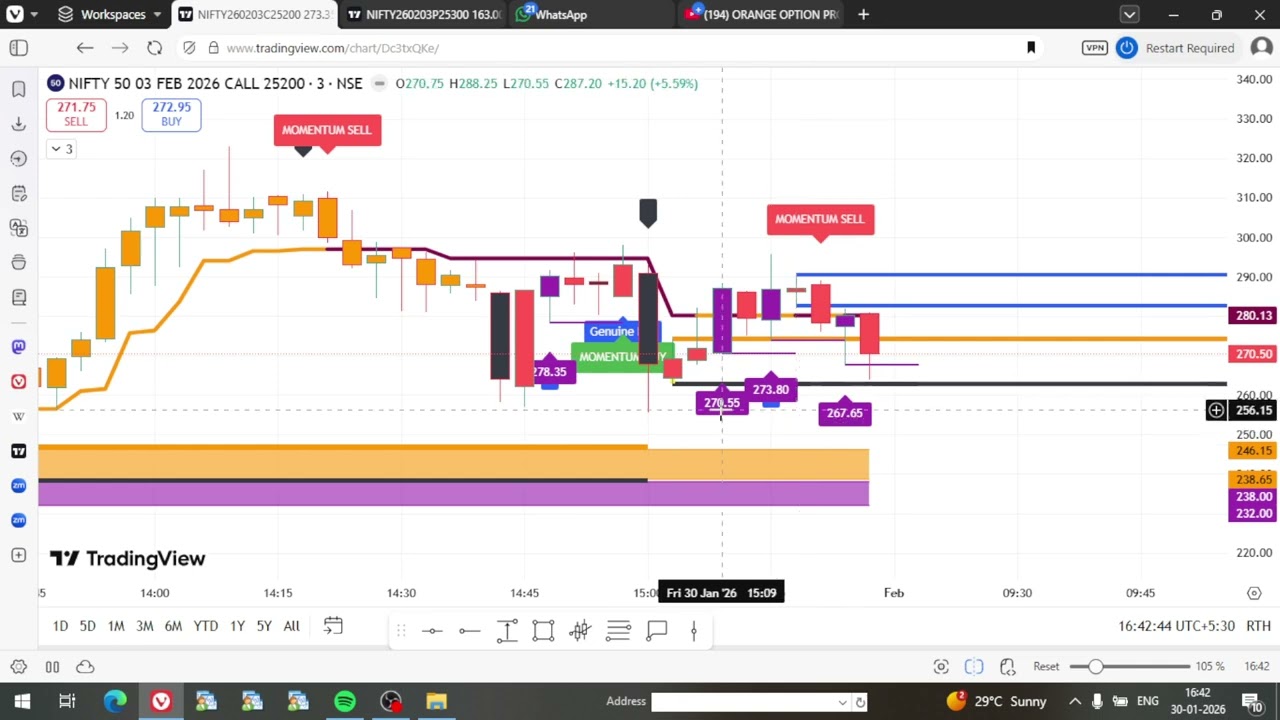
Task: Adjust the page zoom slider
Action: [1130, 667]
